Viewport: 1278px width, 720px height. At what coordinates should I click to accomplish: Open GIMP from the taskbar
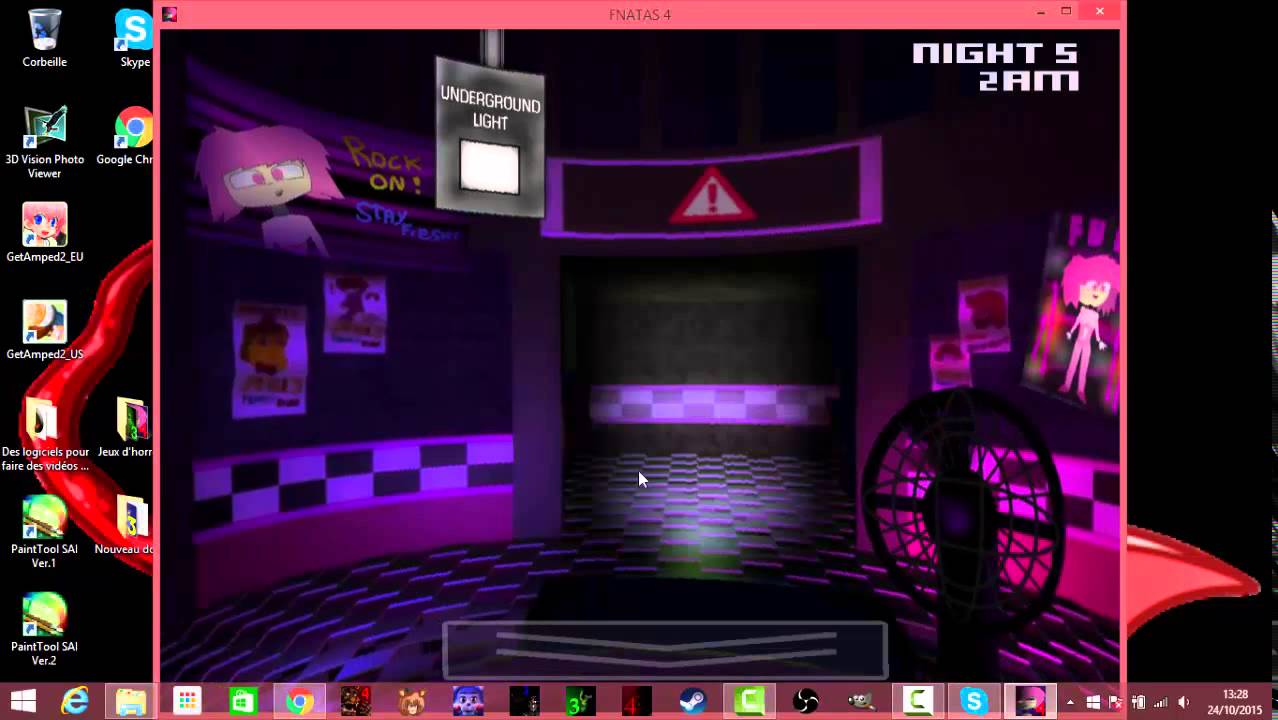pyautogui.click(x=862, y=701)
